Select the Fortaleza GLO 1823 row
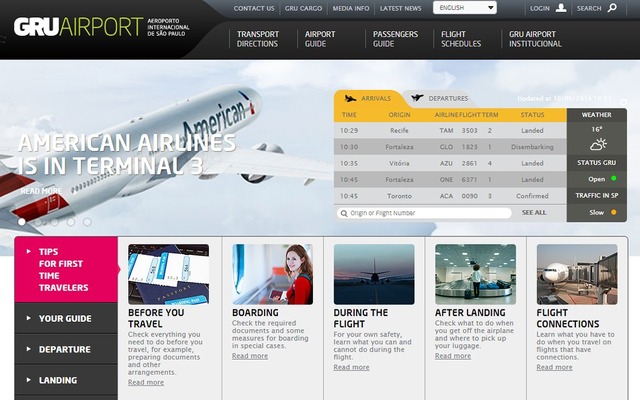This screenshot has height=400, width=640. [450, 147]
